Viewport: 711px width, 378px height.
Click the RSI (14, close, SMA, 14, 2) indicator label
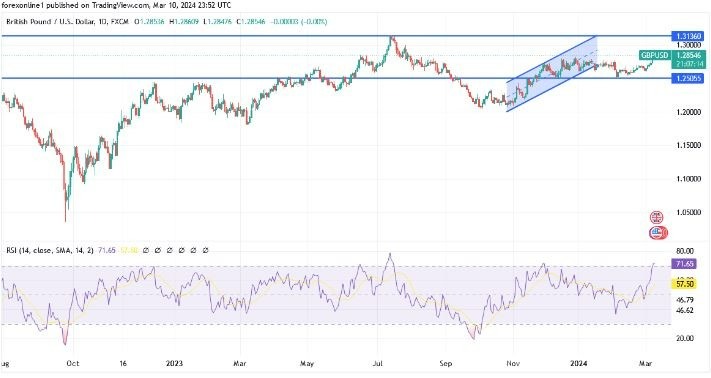click(50, 250)
